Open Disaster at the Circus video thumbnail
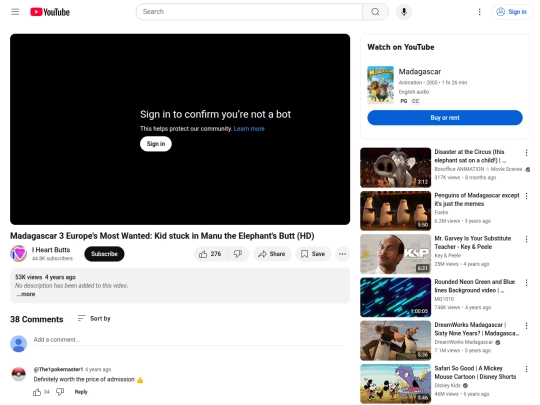This screenshot has height=405, width=540. 395,168
